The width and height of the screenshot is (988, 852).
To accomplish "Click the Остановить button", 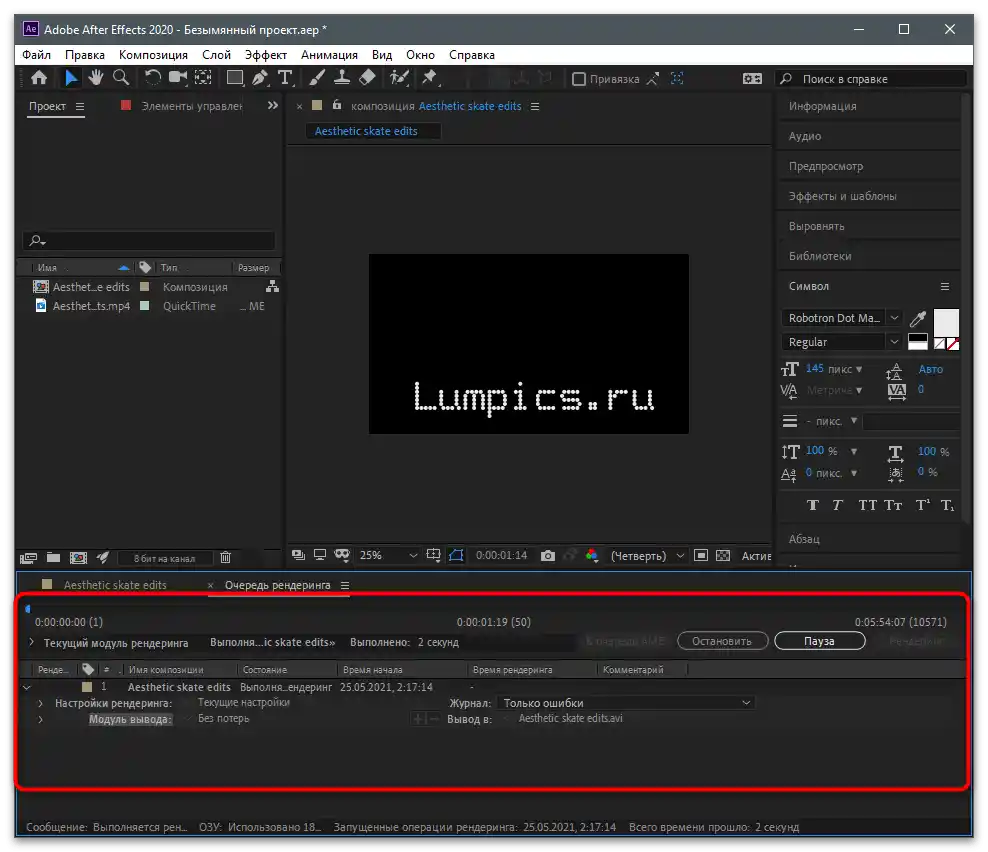I will tap(722, 641).
